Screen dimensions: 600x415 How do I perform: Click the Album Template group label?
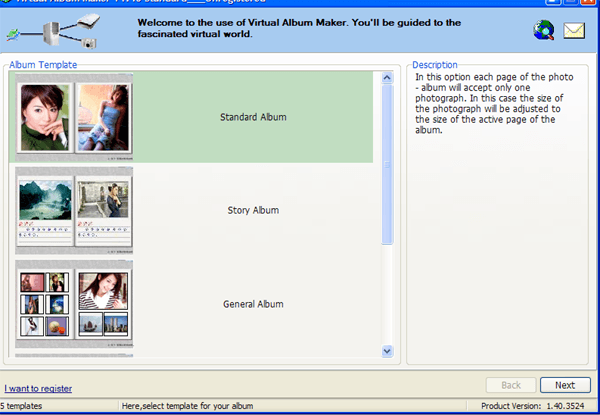pyautogui.click(x=43, y=65)
